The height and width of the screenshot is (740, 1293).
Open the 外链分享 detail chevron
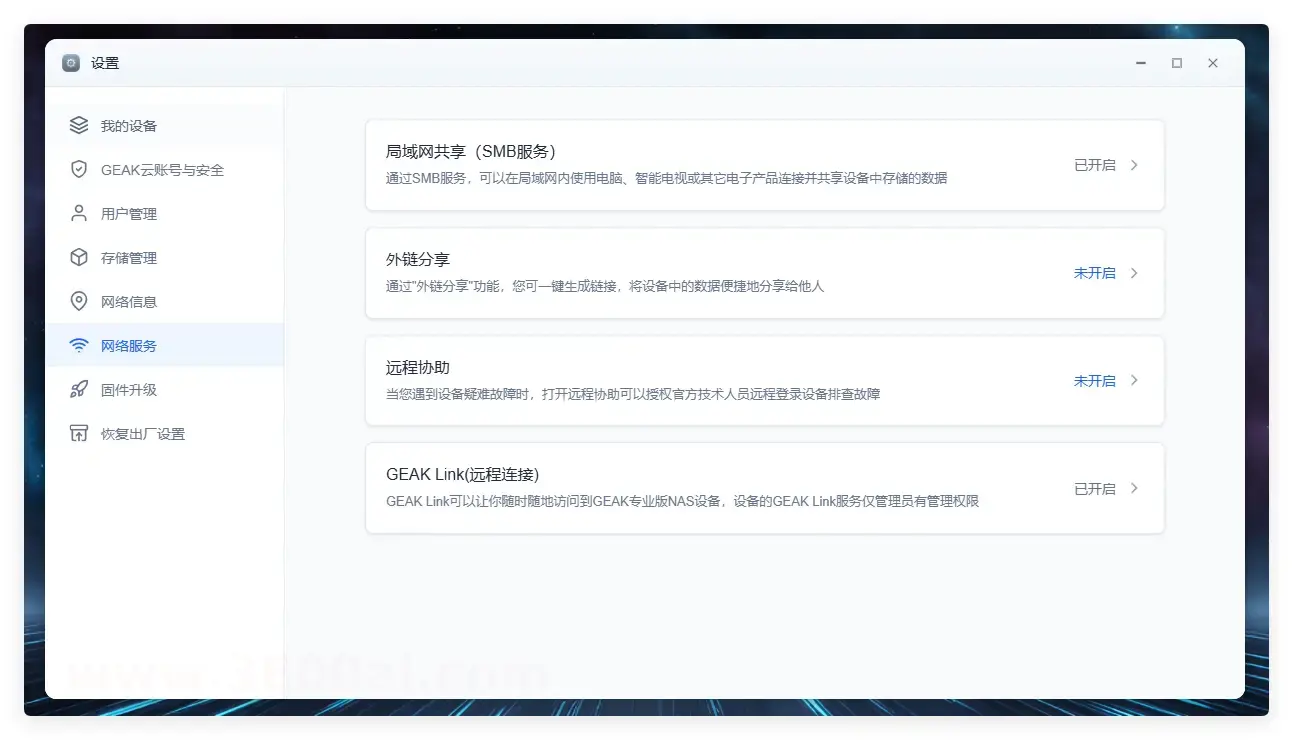[1135, 272]
